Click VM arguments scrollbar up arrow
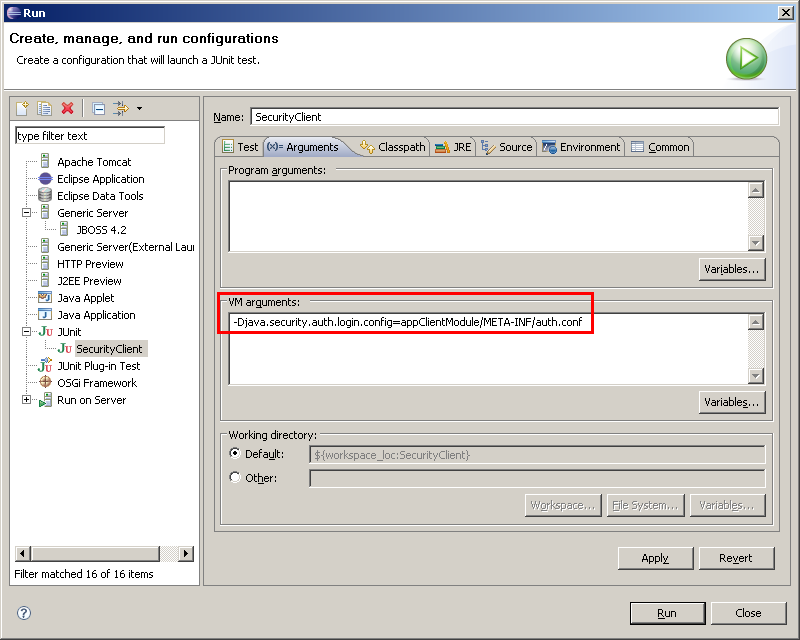This screenshot has height=640, width=800. pyautogui.click(x=756, y=322)
